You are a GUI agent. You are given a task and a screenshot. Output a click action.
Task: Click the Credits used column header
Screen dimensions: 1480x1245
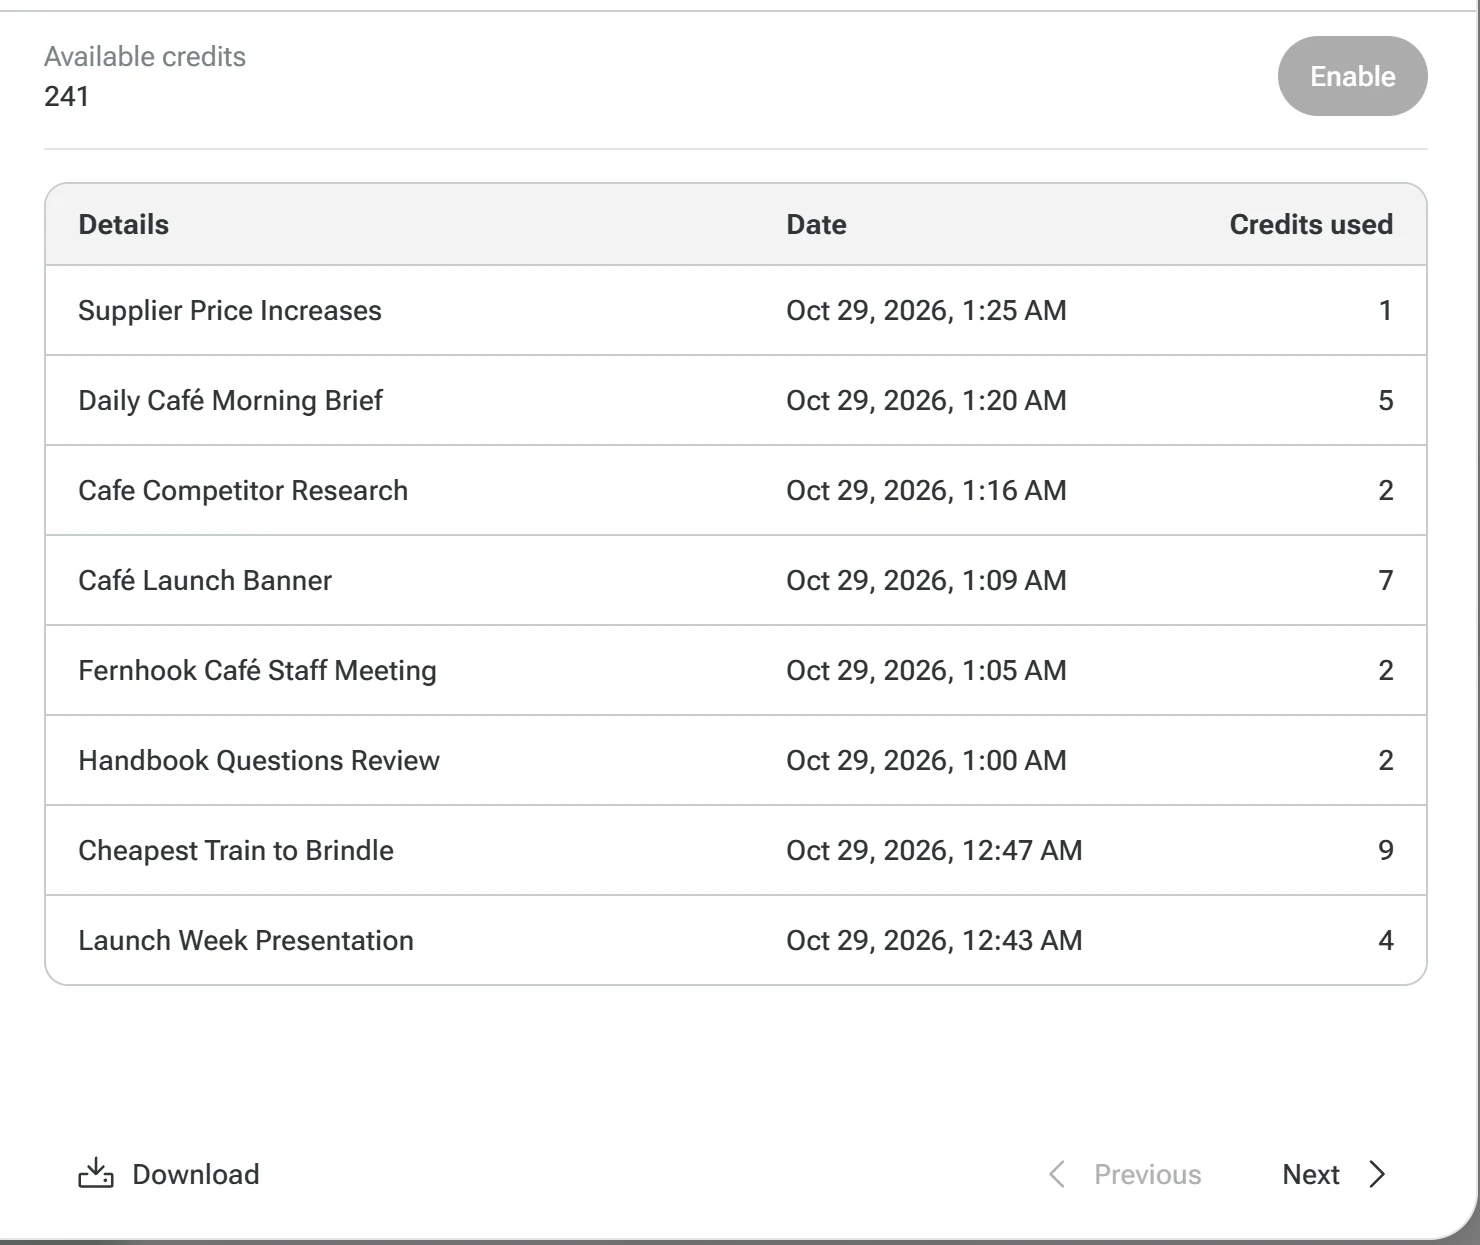tap(1311, 224)
